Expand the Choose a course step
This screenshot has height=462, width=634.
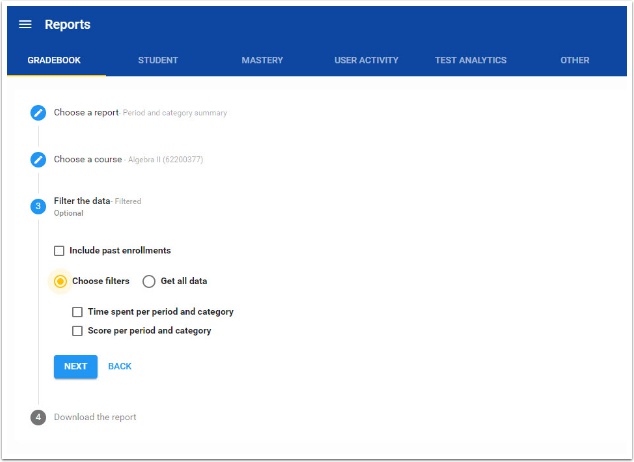click(88, 159)
